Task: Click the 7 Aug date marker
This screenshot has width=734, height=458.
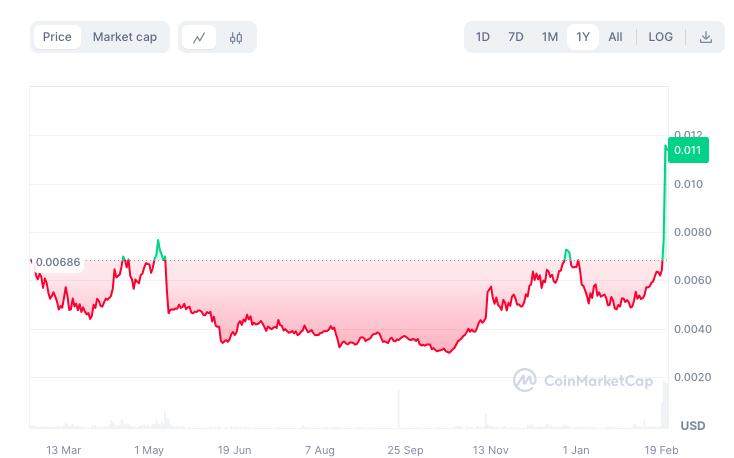Action: point(320,450)
